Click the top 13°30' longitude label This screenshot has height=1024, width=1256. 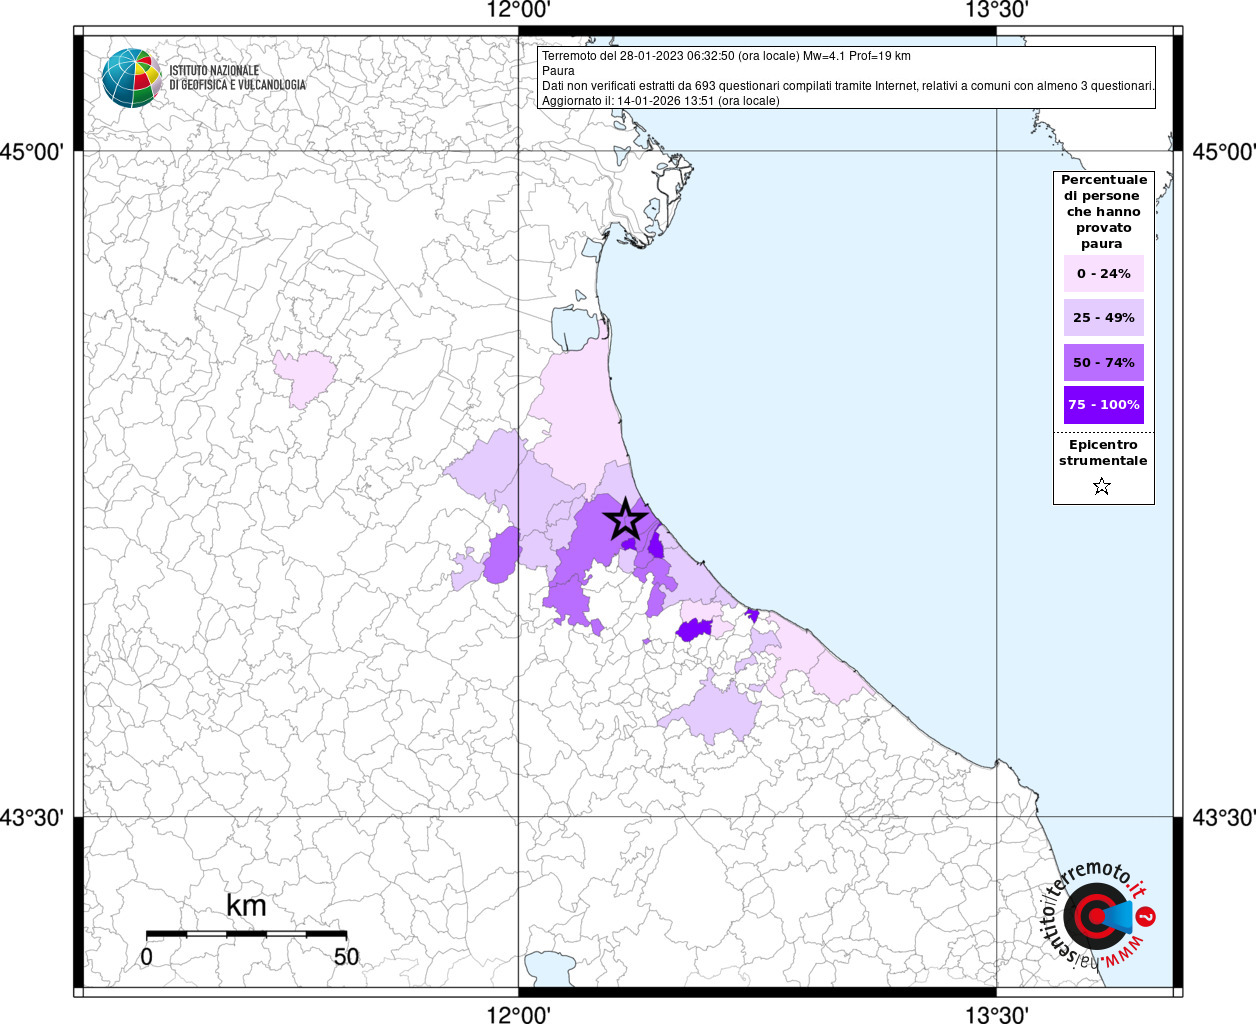coord(996,10)
